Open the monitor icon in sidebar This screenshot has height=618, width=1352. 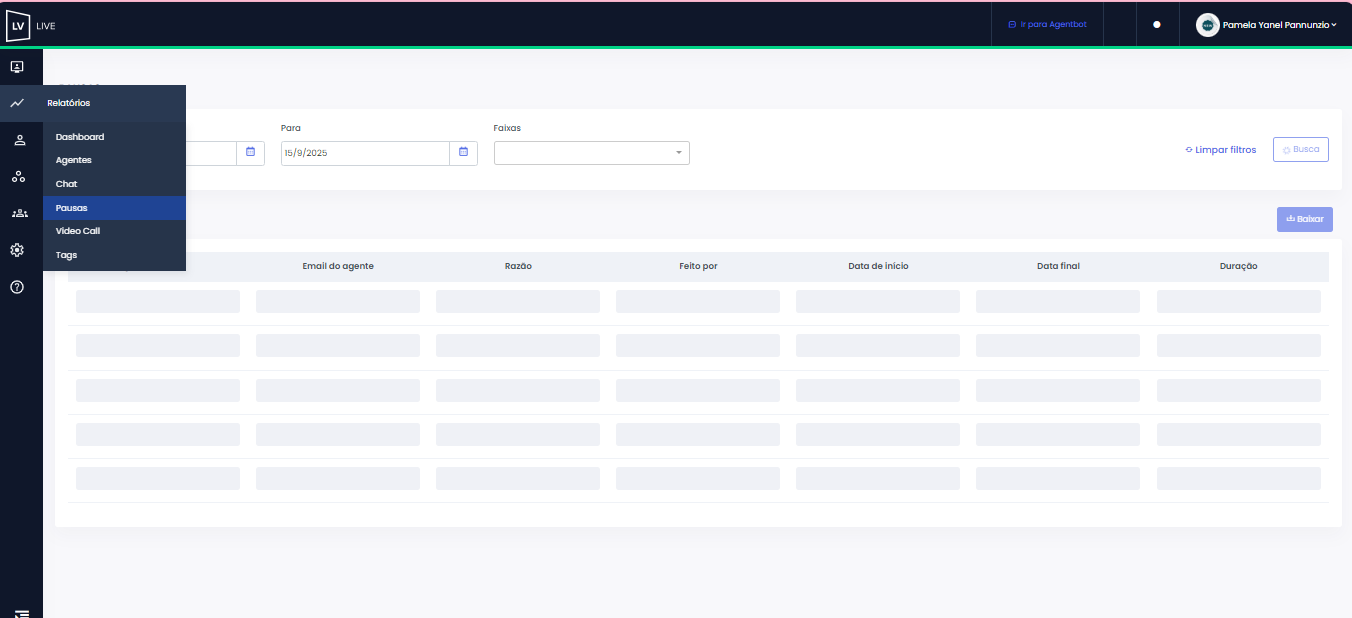(17, 67)
